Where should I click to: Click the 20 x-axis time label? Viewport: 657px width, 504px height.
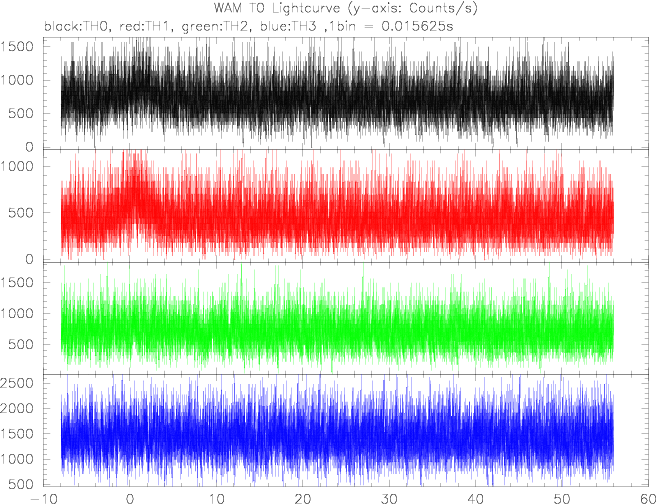click(303, 499)
